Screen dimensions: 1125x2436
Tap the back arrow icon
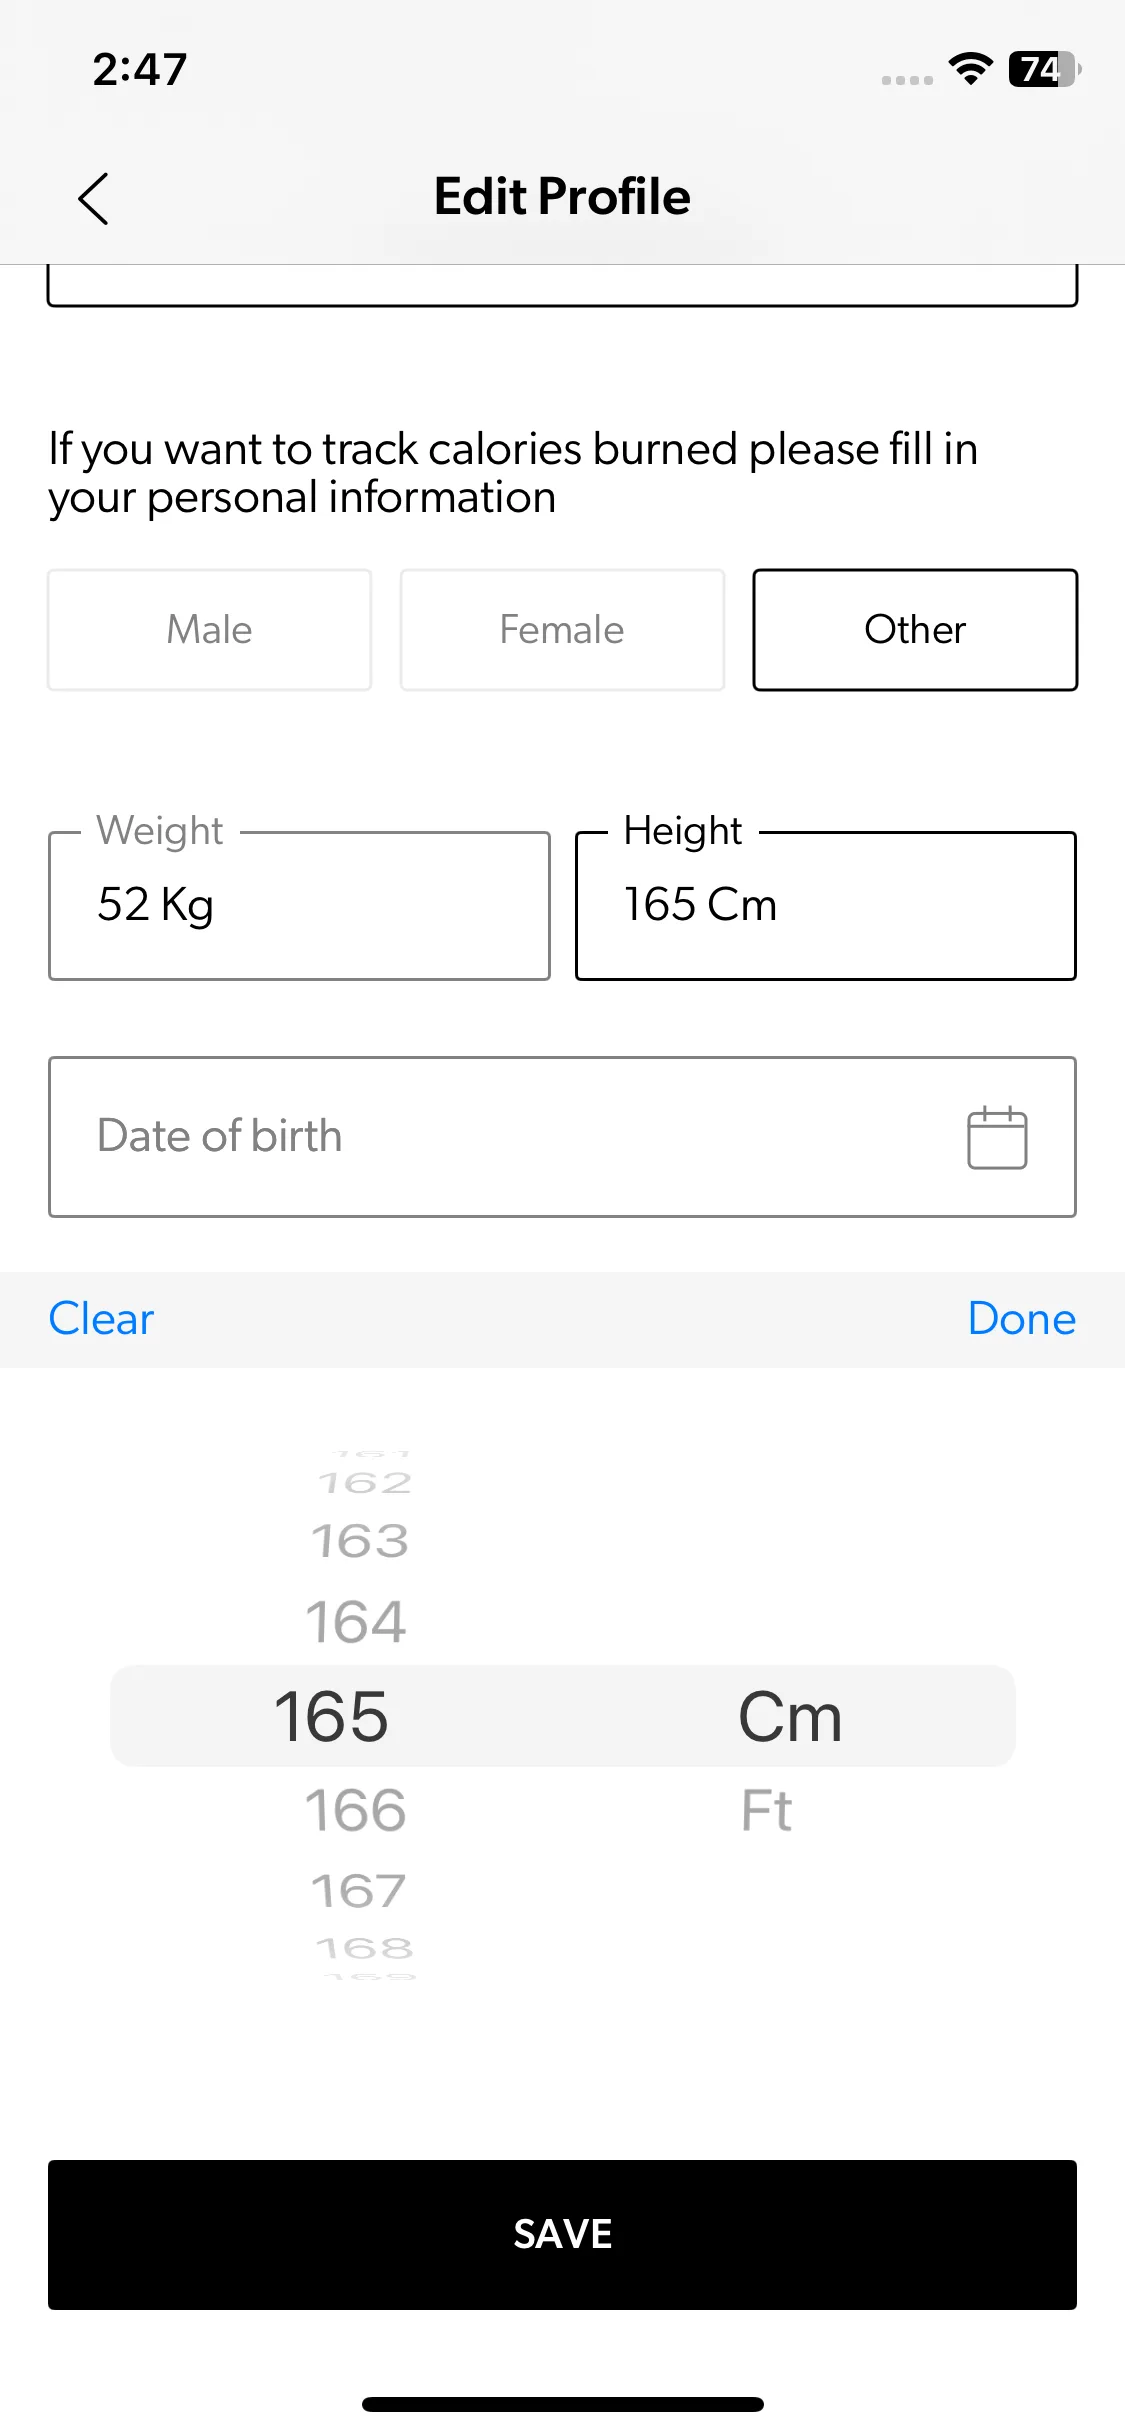pyautogui.click(x=93, y=198)
